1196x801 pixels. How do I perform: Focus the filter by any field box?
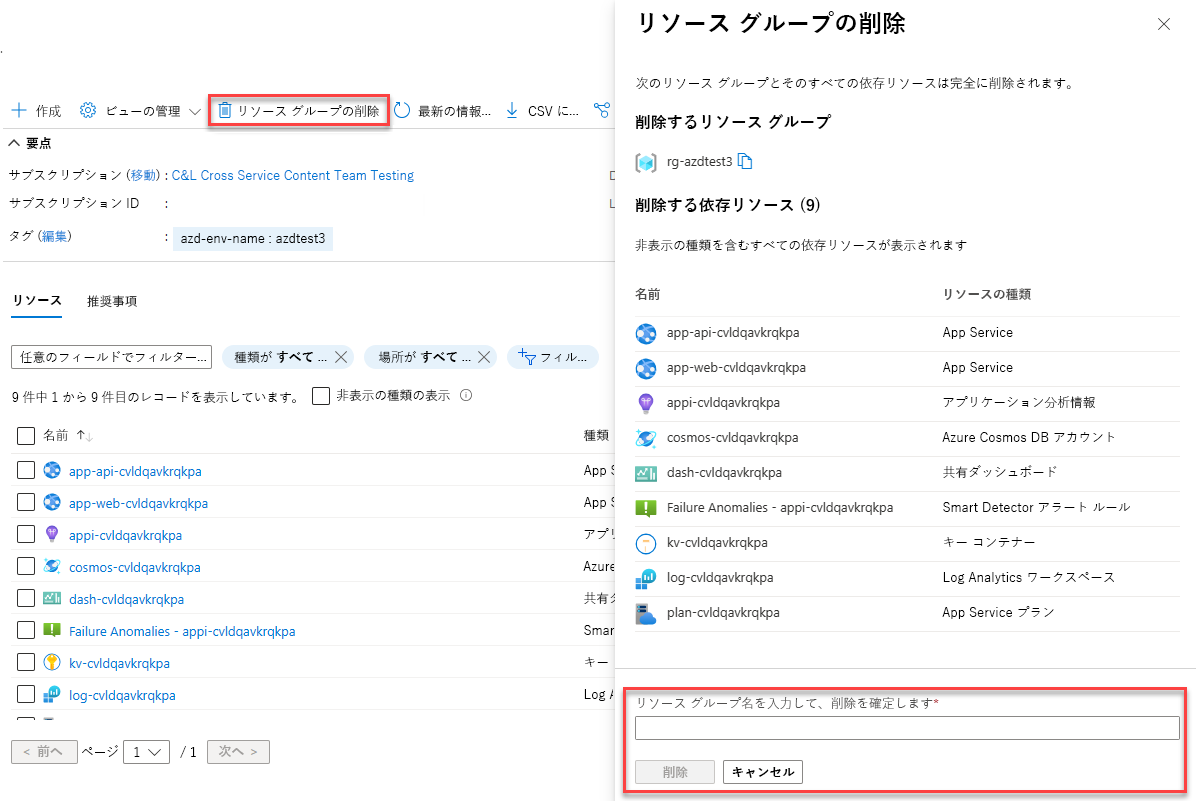[x=111, y=357]
